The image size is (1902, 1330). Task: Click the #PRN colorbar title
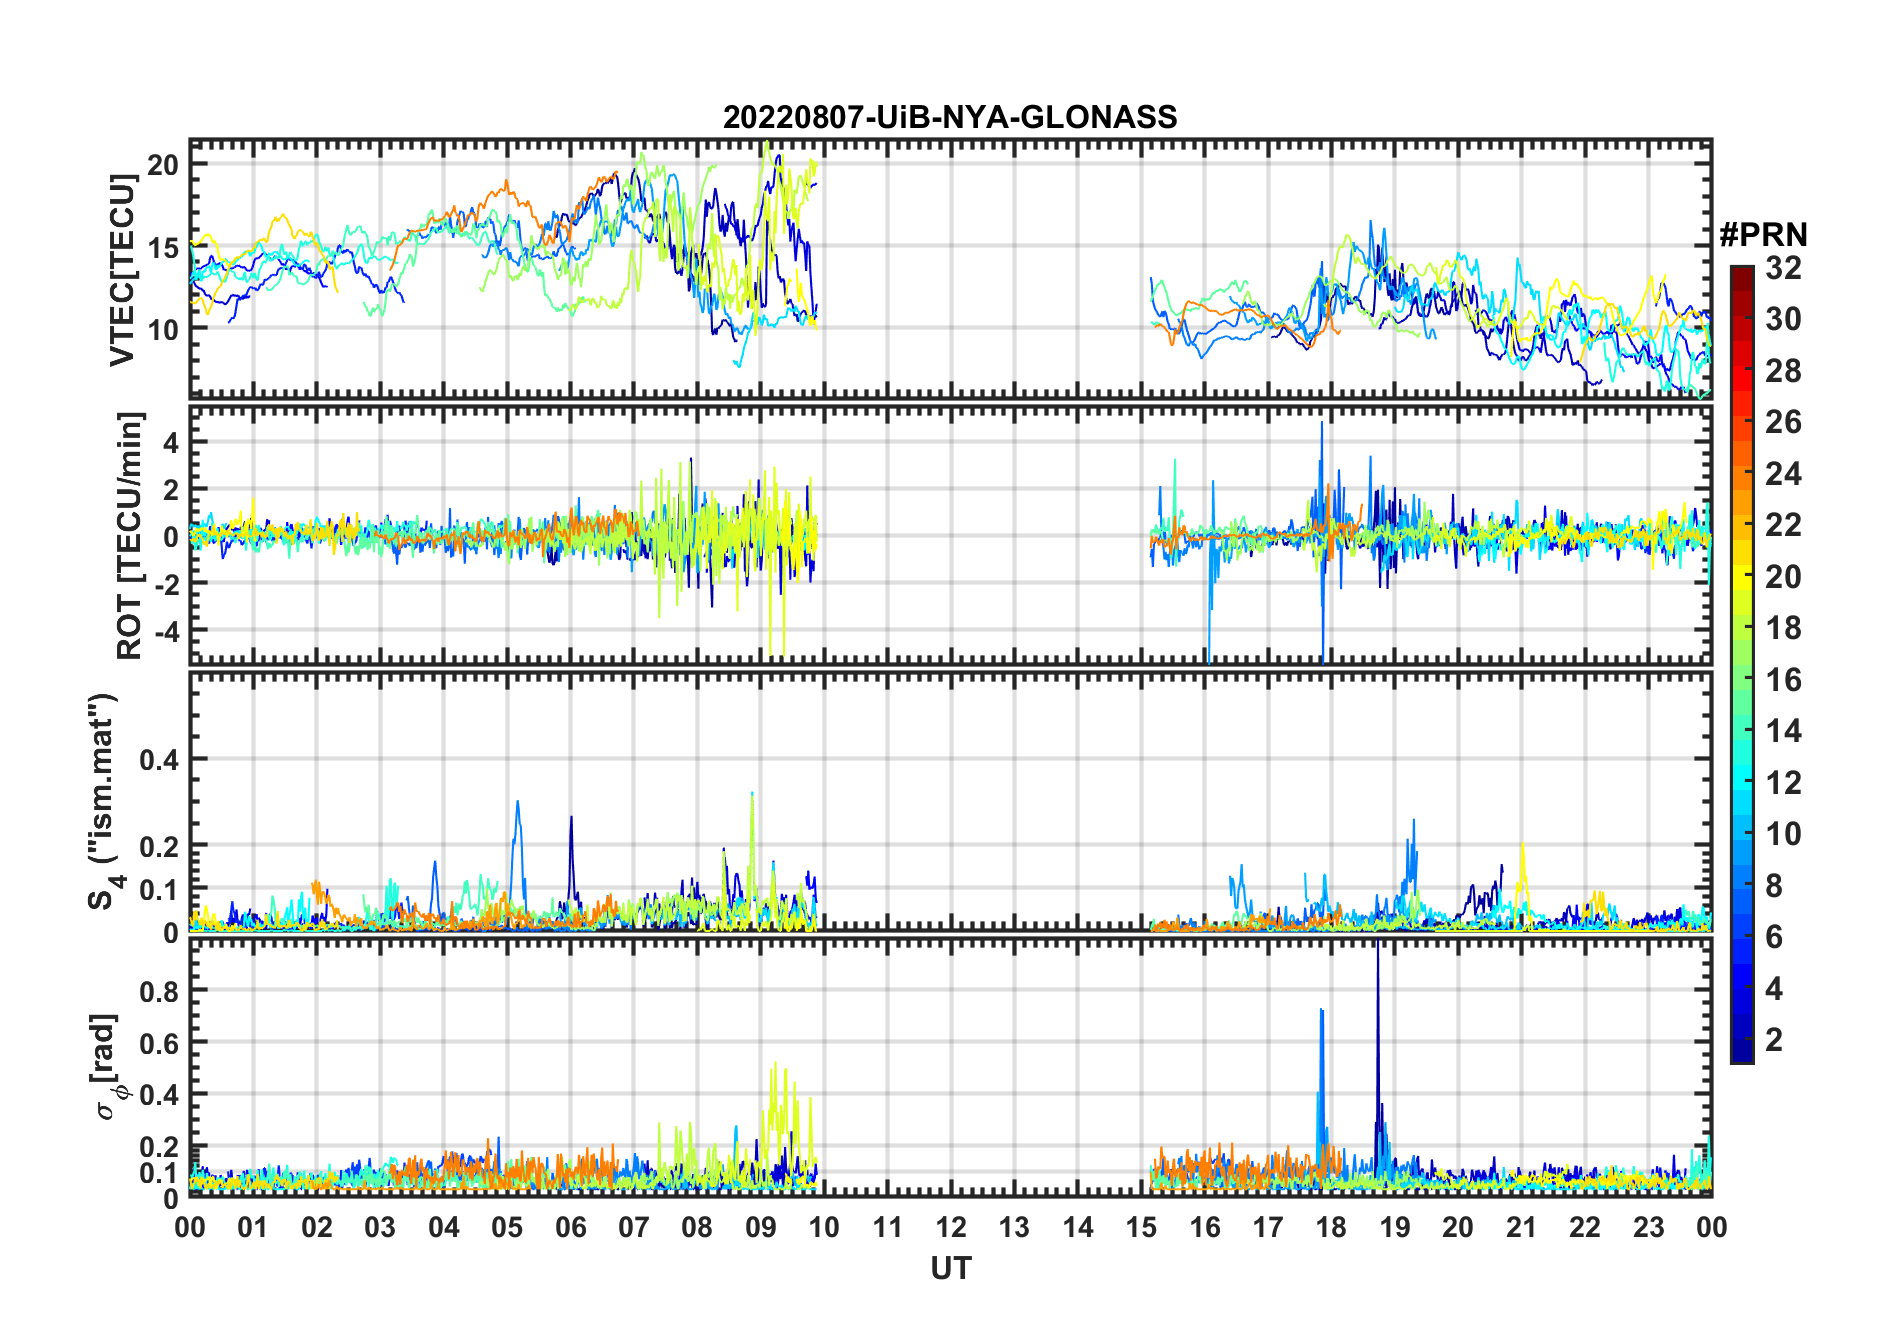click(x=1763, y=235)
